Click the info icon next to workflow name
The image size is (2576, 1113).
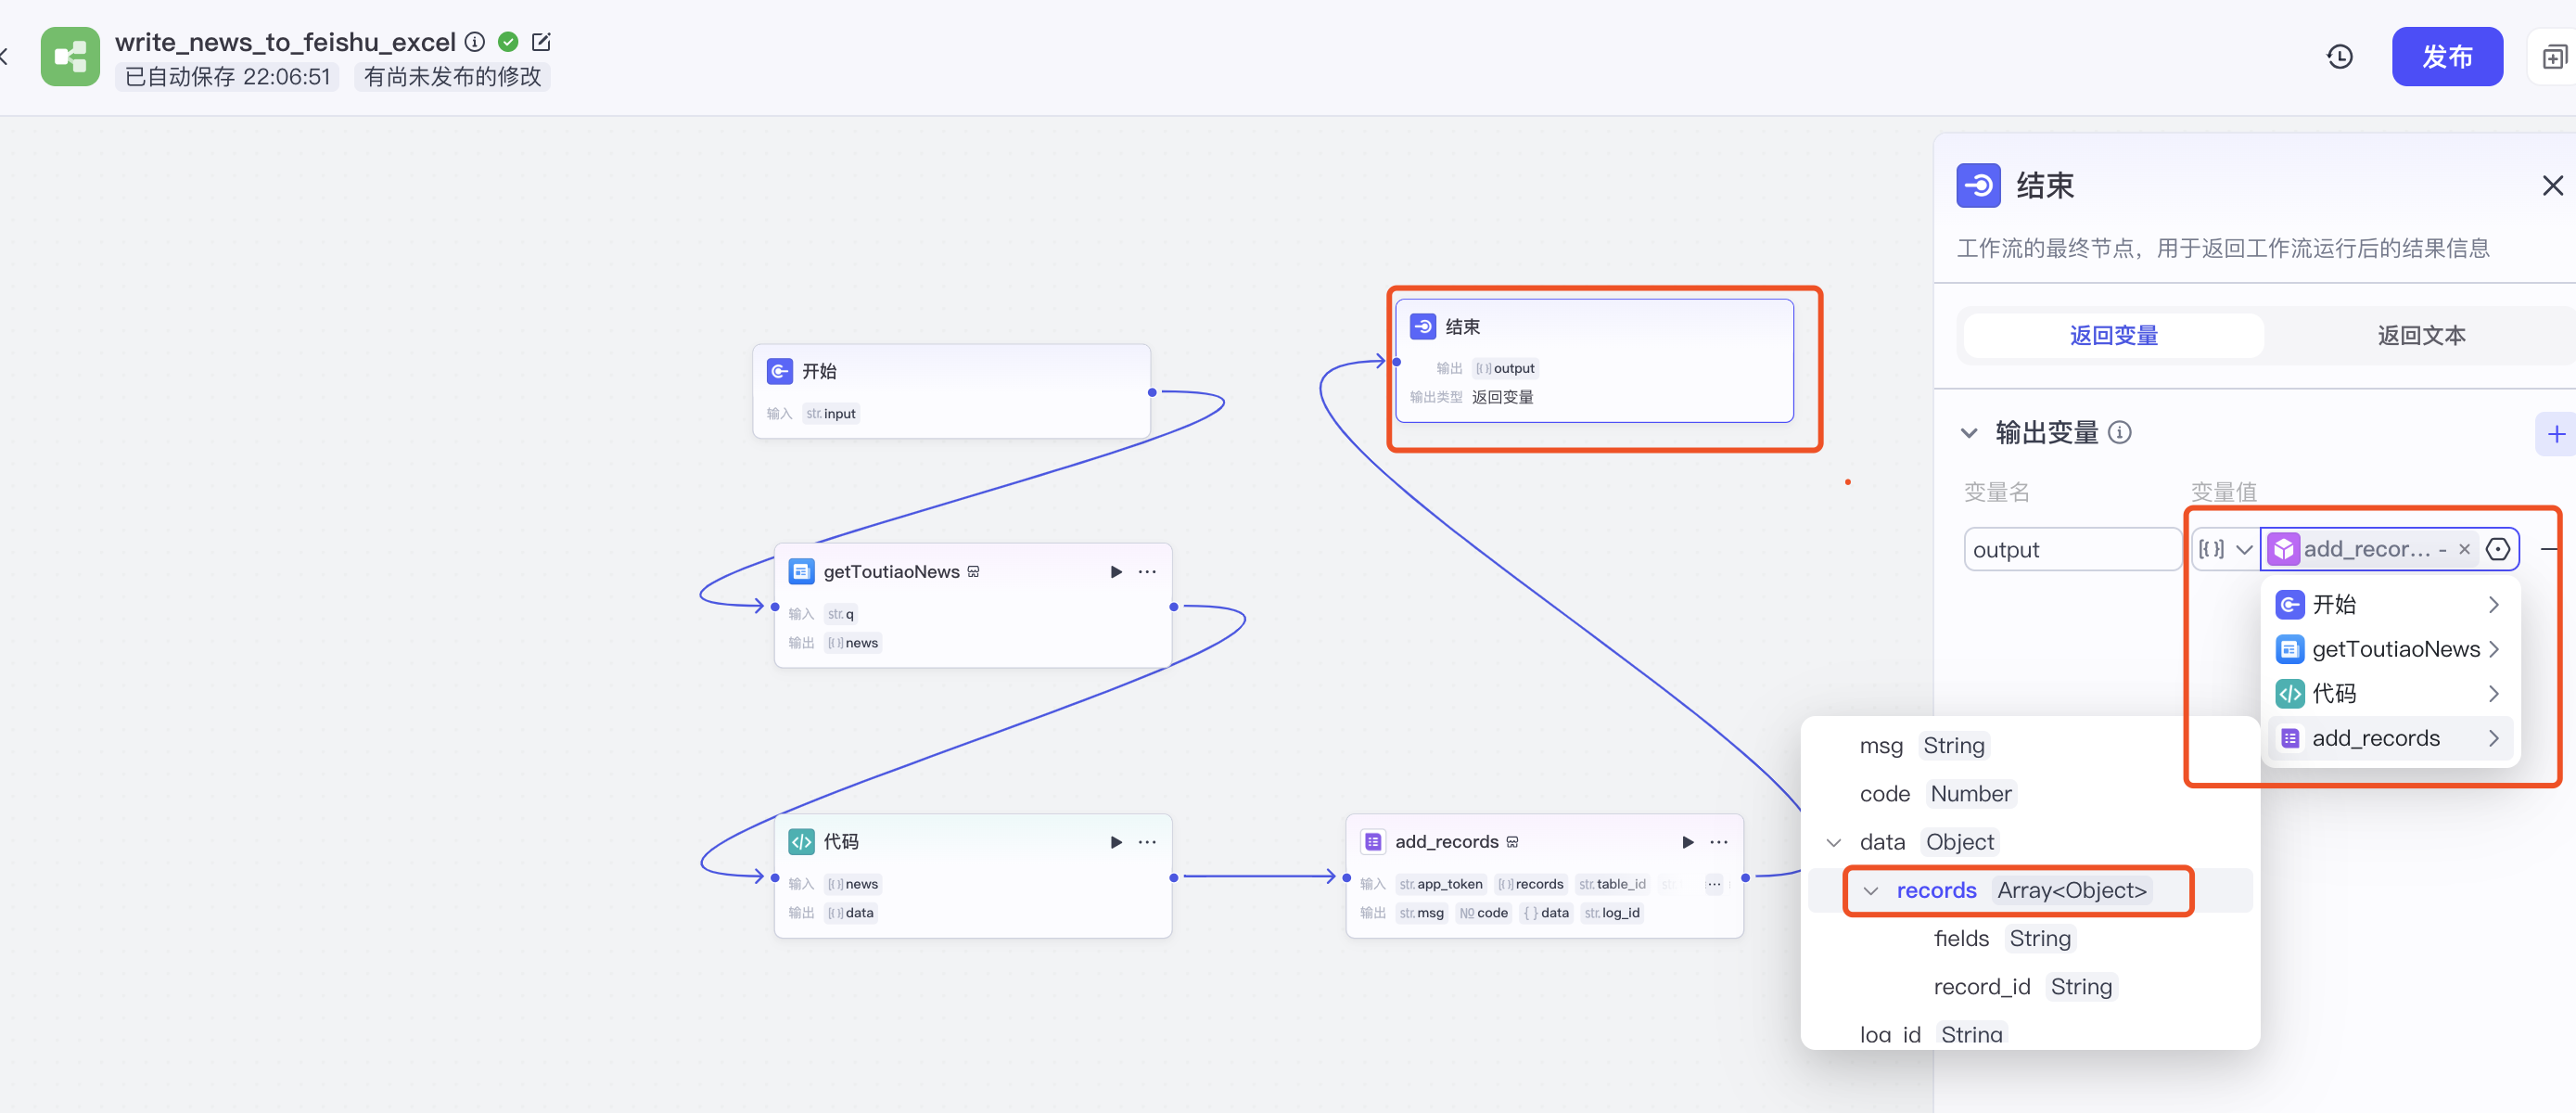[475, 42]
